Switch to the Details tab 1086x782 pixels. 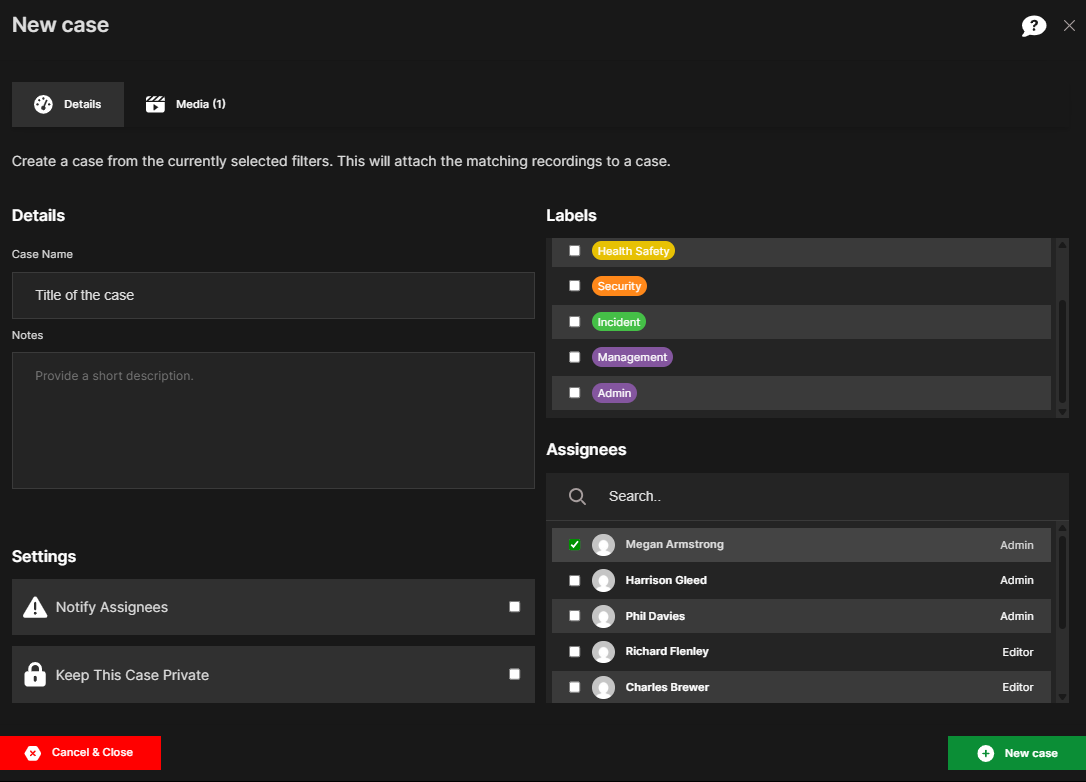[x=68, y=104]
